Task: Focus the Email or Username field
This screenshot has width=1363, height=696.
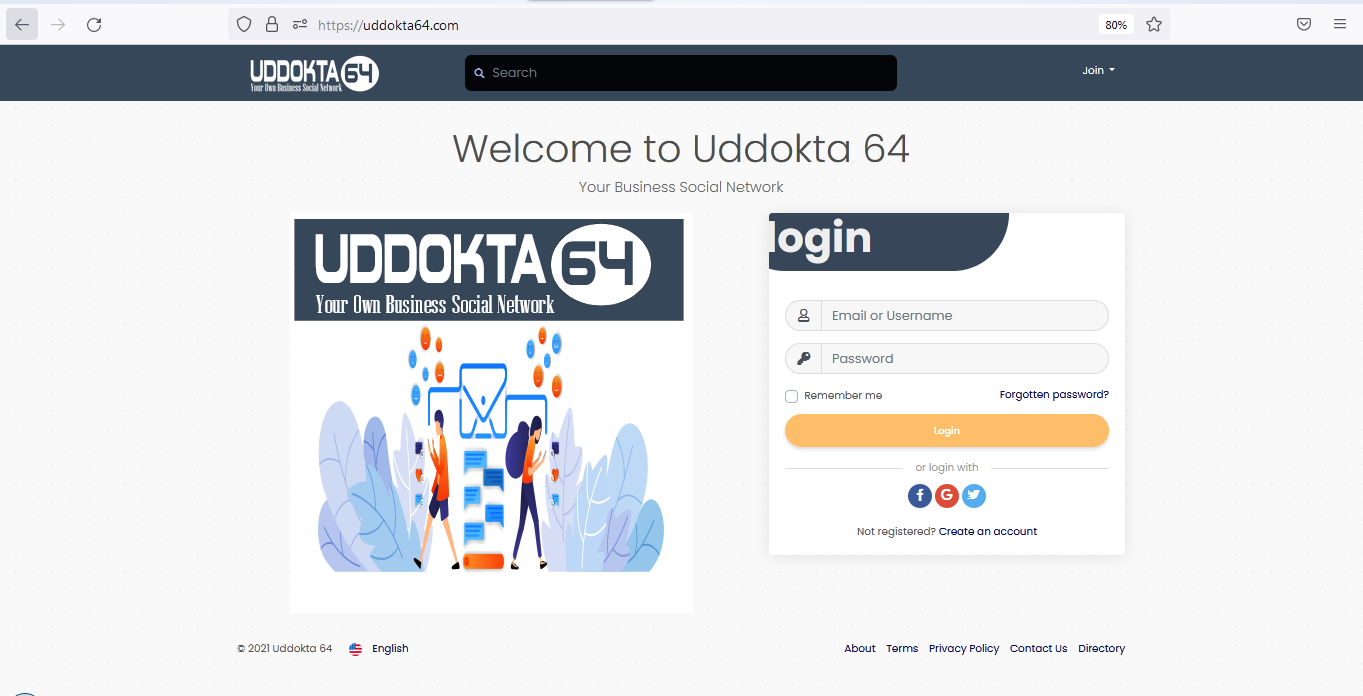Action: 947,316
